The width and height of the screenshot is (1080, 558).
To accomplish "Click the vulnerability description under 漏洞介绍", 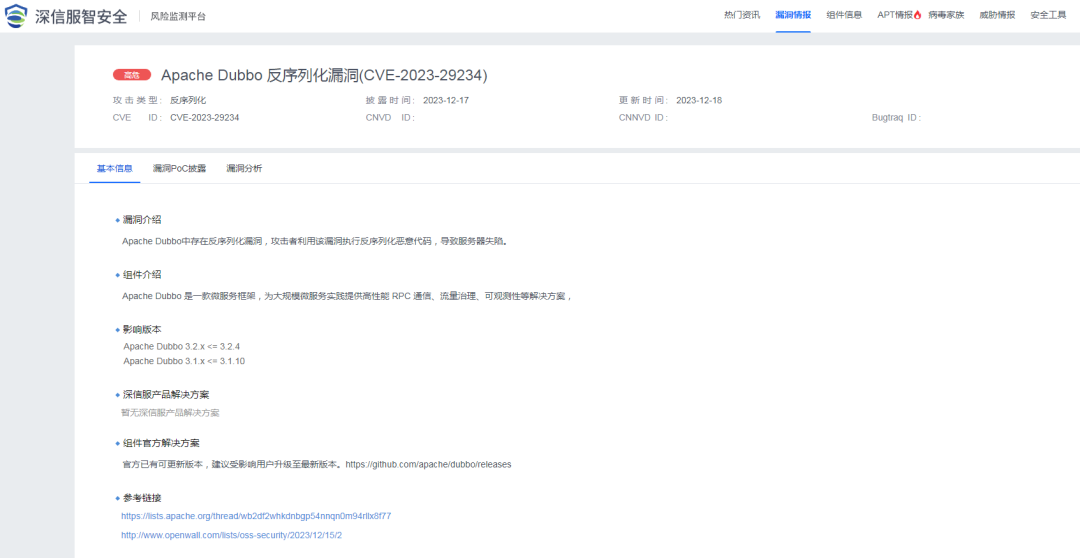I will tap(315, 241).
